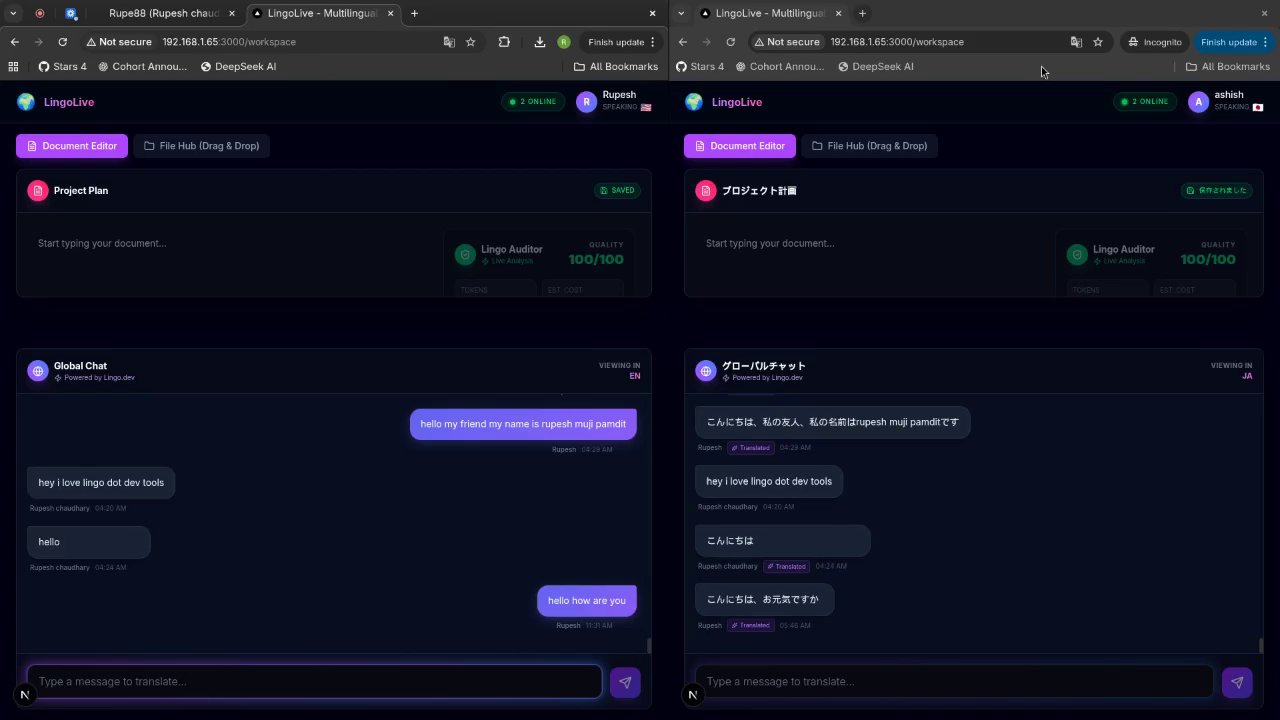Switch to File Hub tab in left window
Image resolution: width=1280 pixels, height=720 pixels.
click(x=202, y=146)
